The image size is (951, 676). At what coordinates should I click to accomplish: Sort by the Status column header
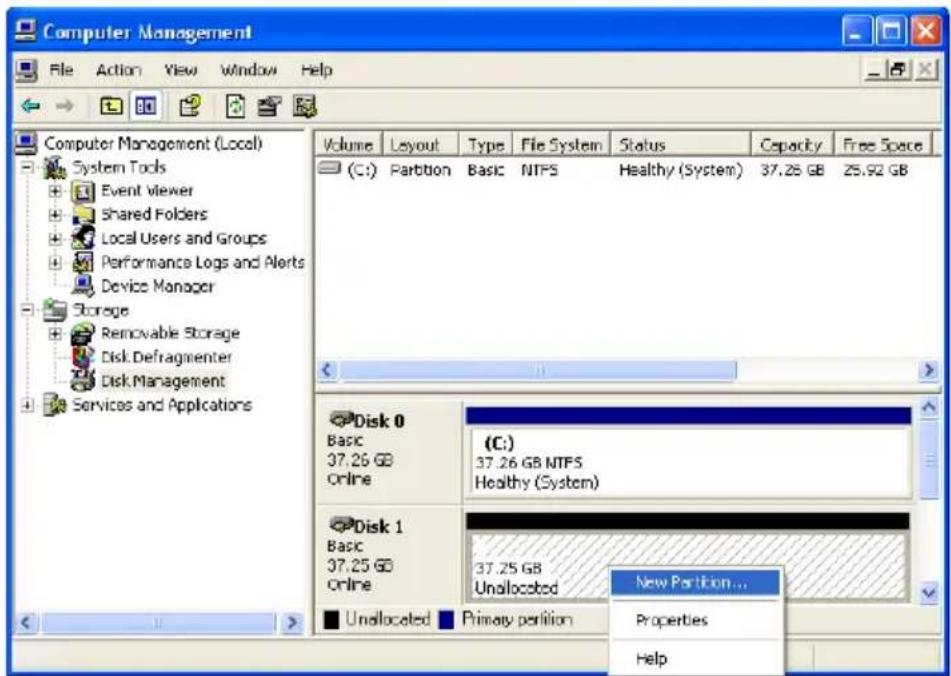[680, 145]
